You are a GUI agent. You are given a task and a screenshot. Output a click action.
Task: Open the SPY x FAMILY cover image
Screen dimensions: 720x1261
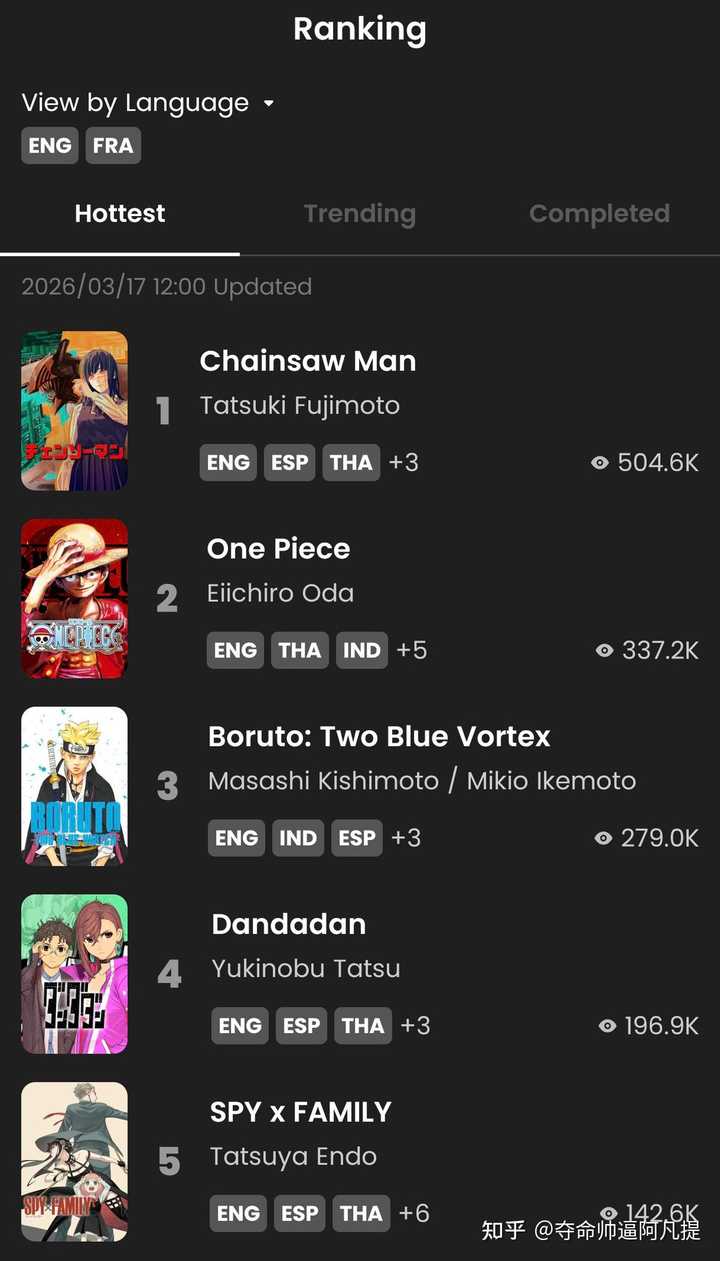75,1162
